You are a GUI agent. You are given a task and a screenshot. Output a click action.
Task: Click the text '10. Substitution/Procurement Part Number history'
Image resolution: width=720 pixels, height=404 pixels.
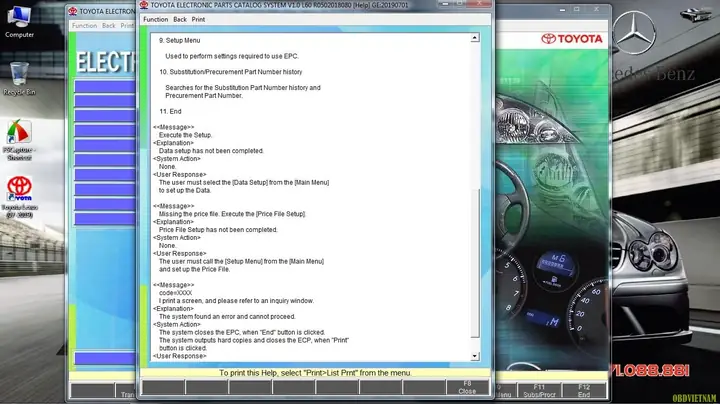point(231,72)
